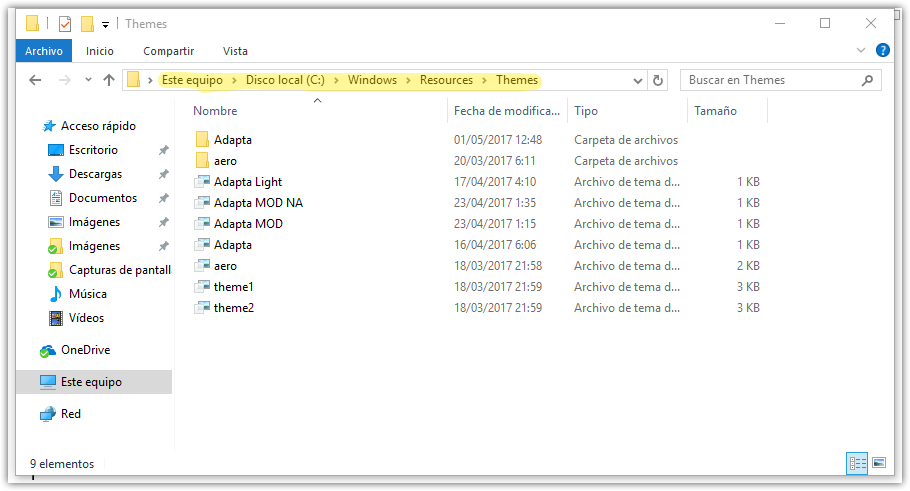910x491 pixels.
Task: Click the pin icon next to Escritorio
Action: pos(164,150)
